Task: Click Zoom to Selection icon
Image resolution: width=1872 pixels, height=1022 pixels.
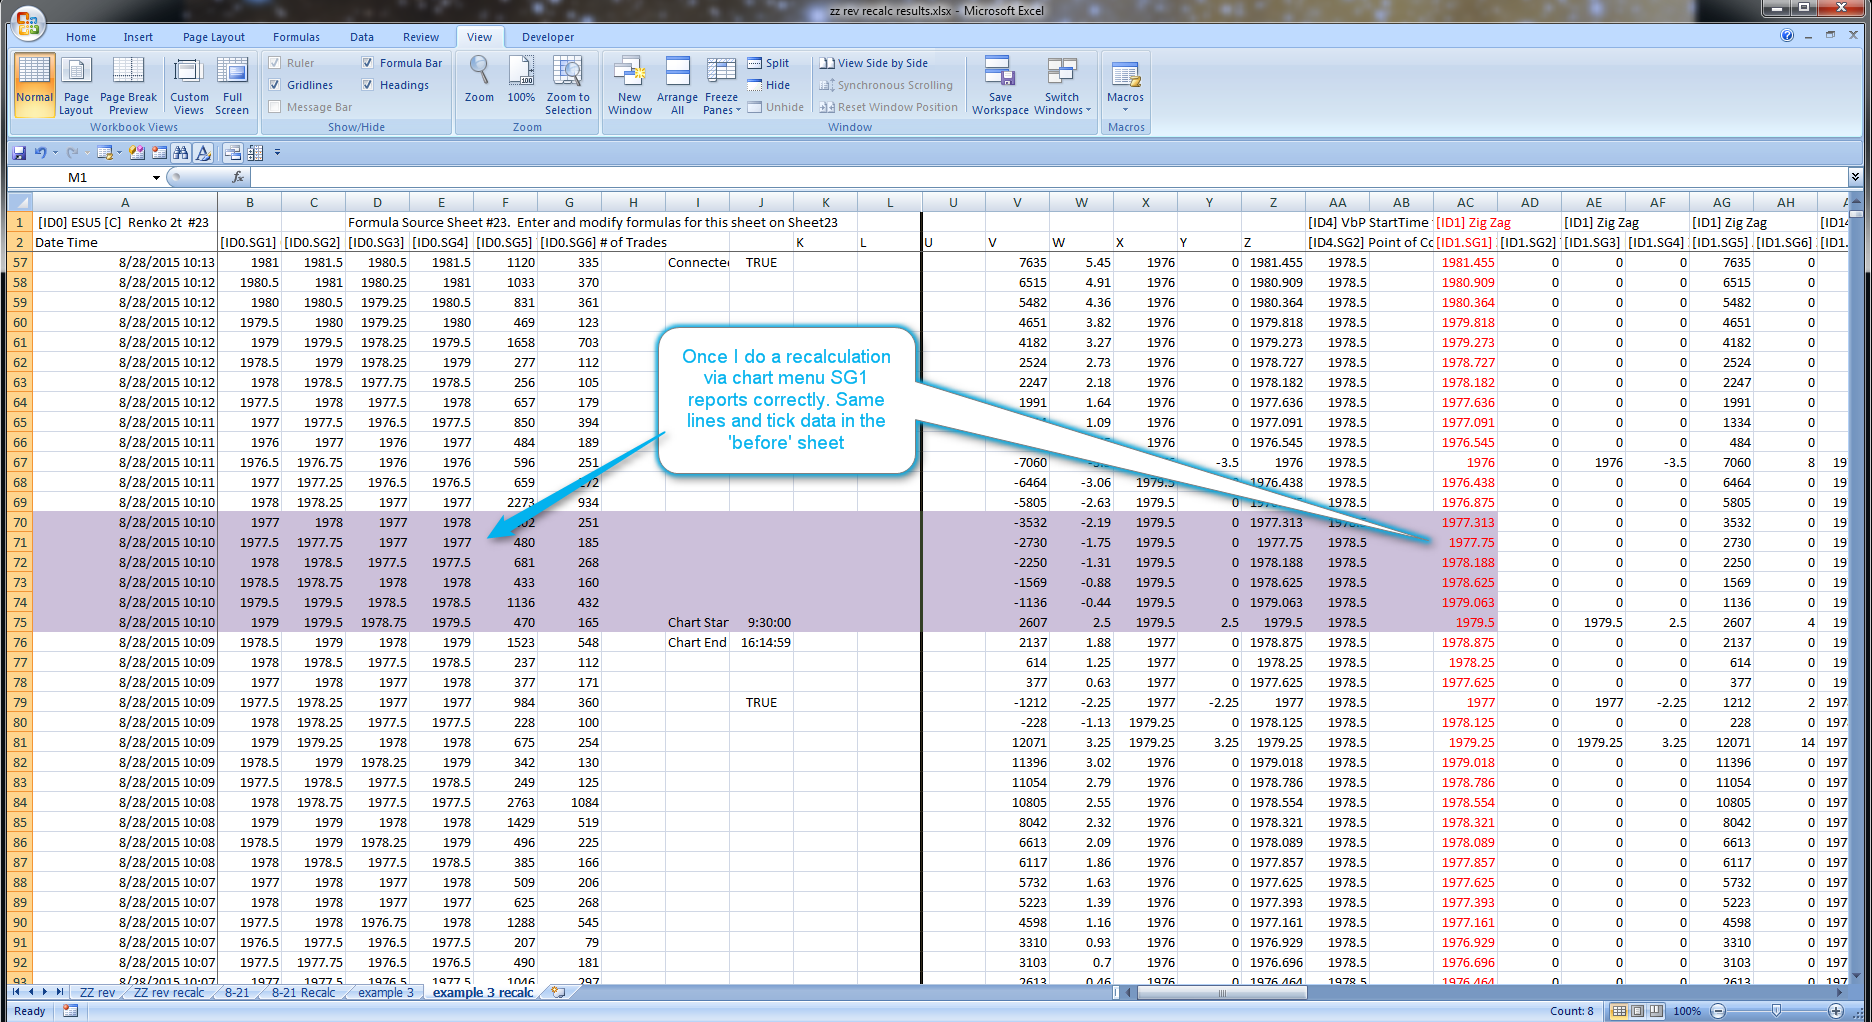Action: (568, 85)
